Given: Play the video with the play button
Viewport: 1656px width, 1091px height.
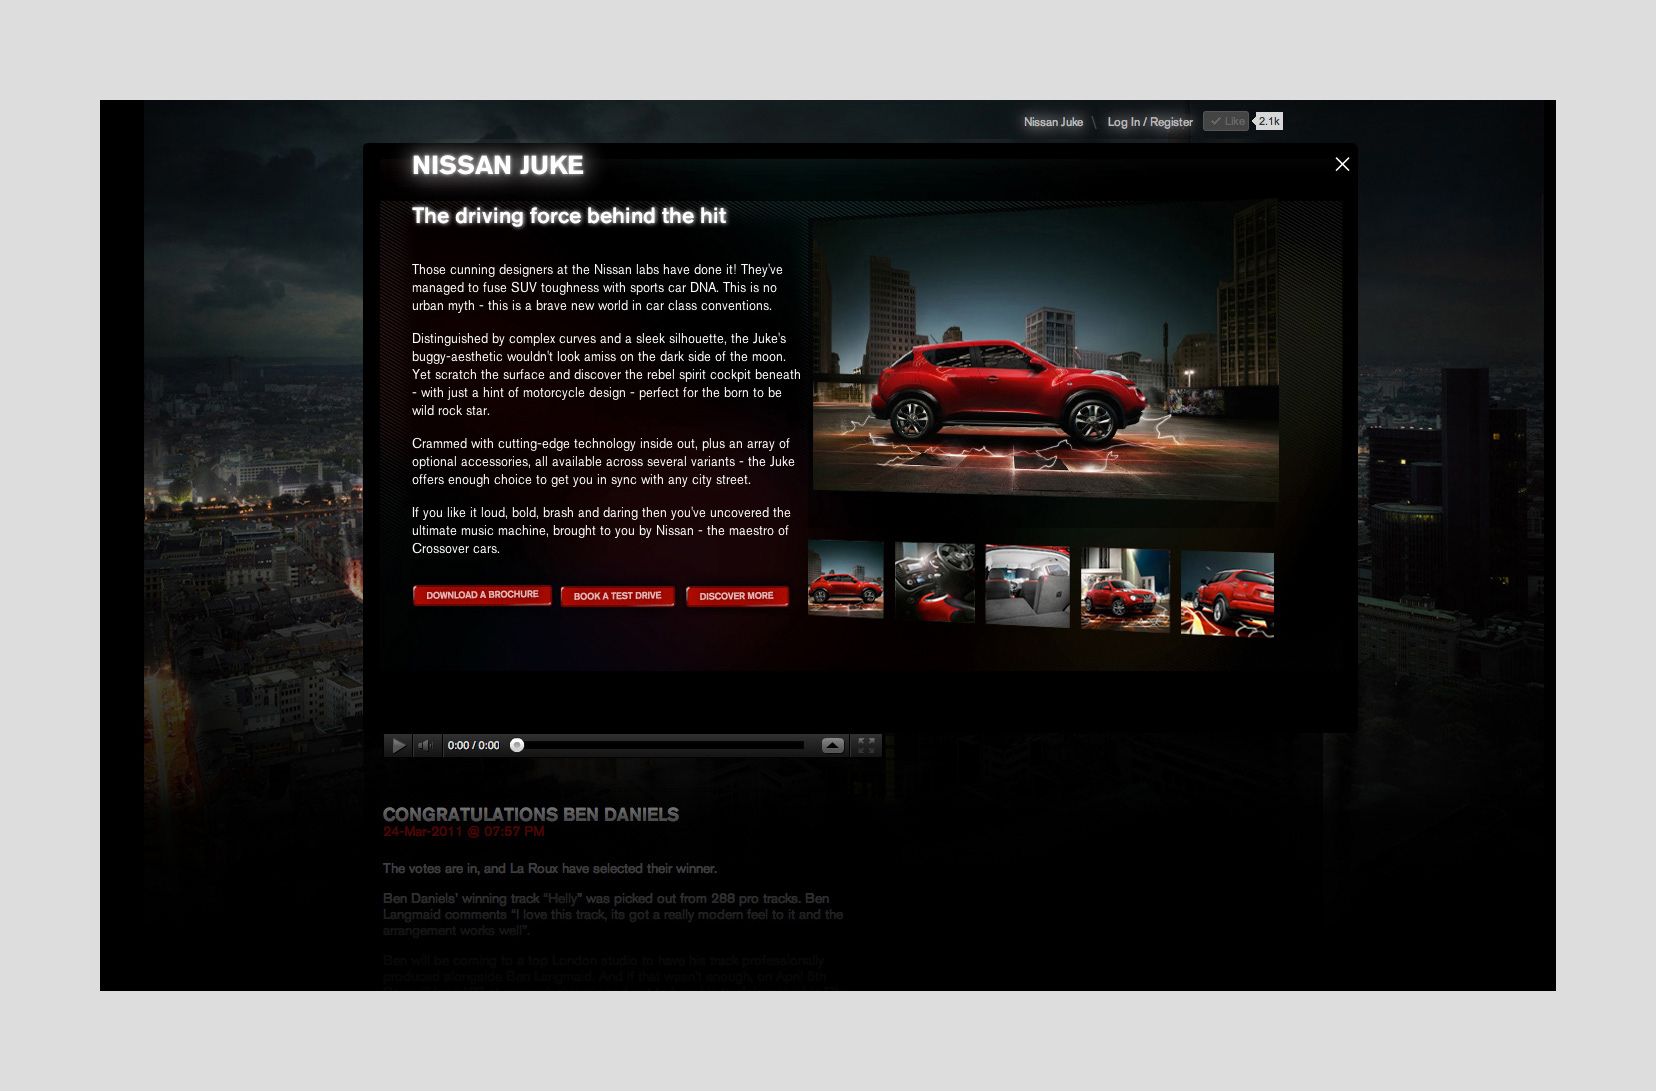Looking at the screenshot, I should tap(398, 745).
